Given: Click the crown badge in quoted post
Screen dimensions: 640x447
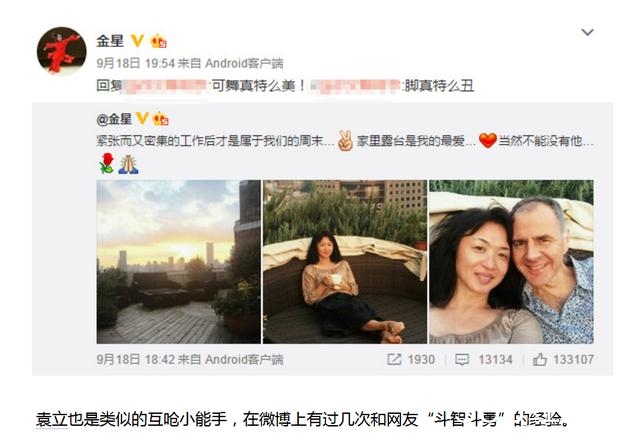Looking at the screenshot, I should 160,119.
